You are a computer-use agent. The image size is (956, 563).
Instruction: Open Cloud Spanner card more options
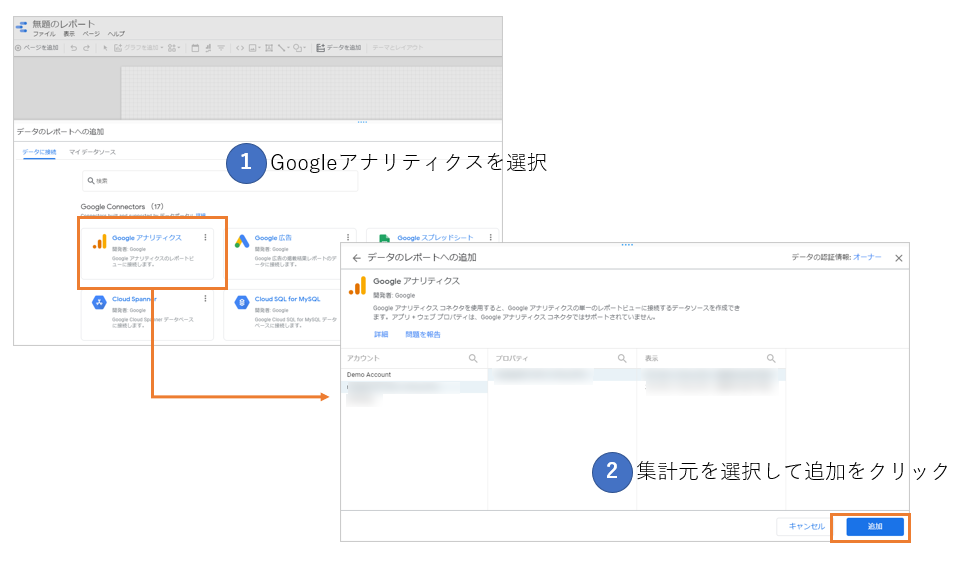205,298
